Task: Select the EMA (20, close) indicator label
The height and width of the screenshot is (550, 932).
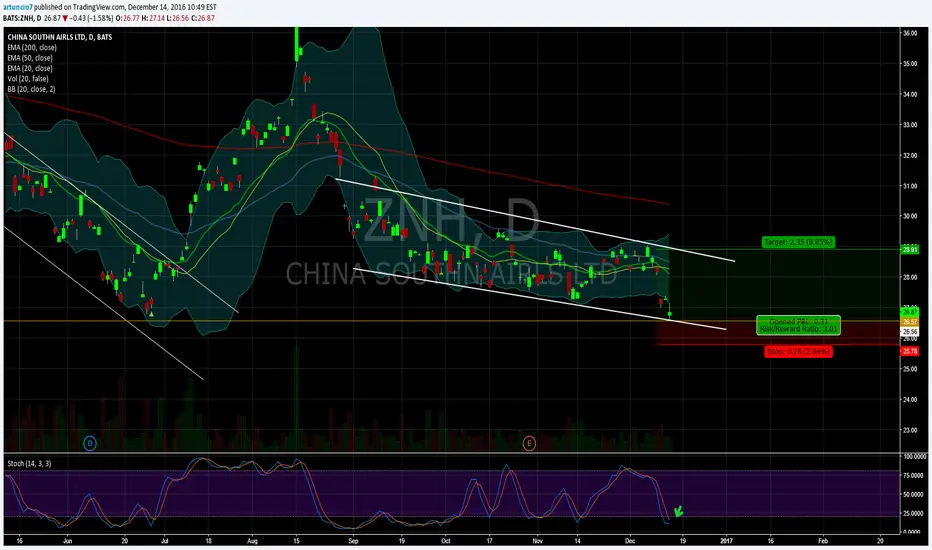Action: 30,68
